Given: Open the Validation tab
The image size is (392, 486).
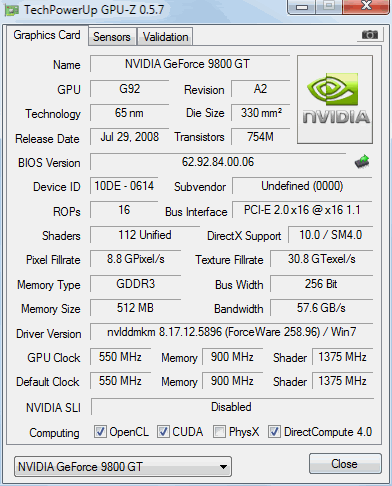Looking at the screenshot, I should [165, 37].
